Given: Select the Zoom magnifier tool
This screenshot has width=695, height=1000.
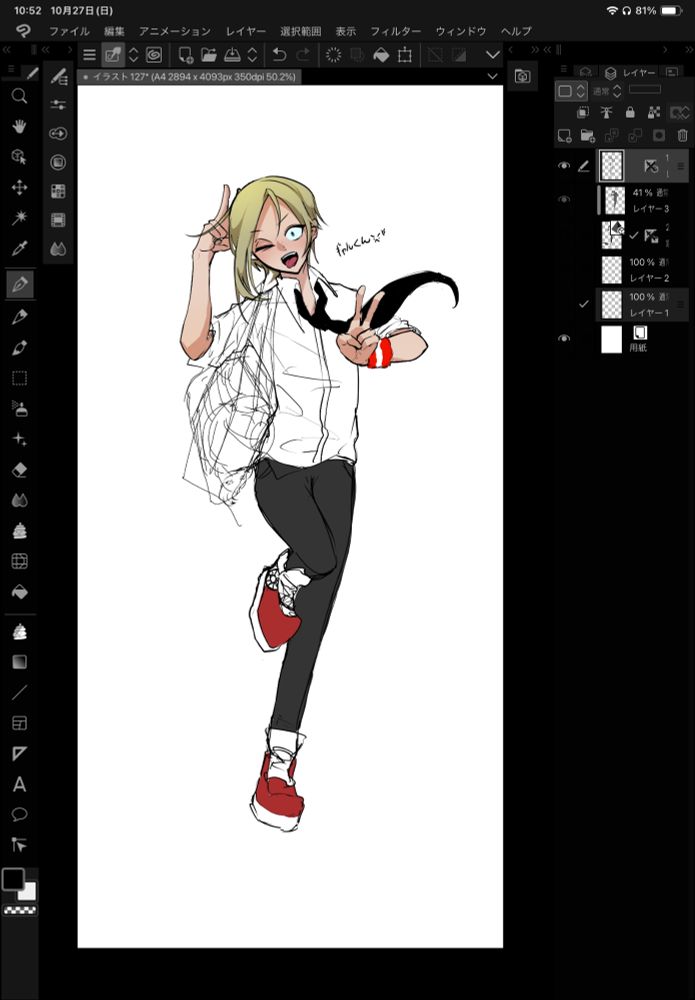Looking at the screenshot, I should 19,96.
